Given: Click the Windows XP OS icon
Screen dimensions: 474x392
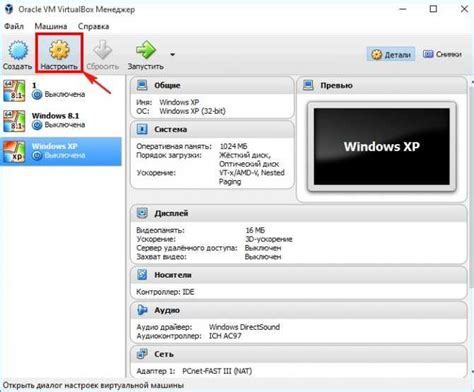Looking at the screenshot, I should (x=14, y=151).
